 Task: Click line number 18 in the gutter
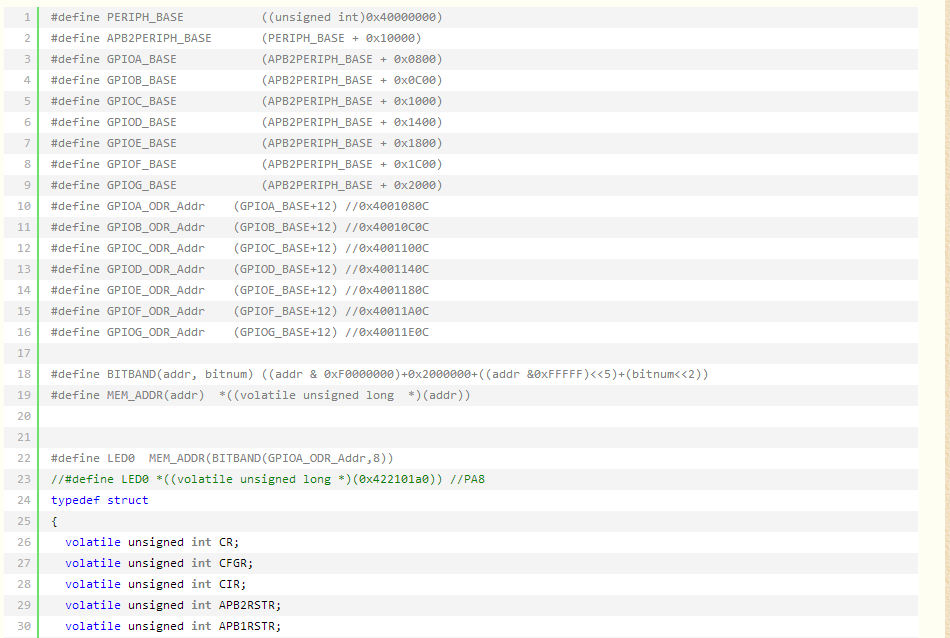(25, 374)
